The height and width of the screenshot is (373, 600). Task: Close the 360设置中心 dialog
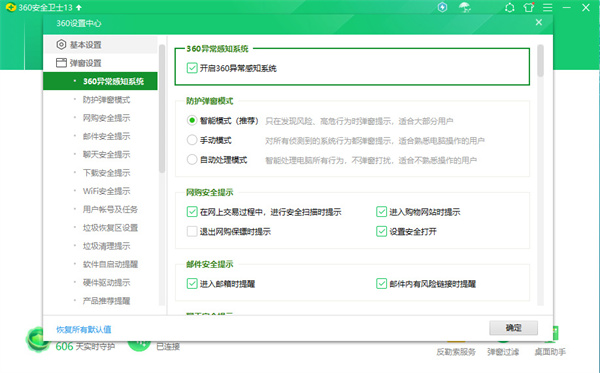click(x=539, y=22)
